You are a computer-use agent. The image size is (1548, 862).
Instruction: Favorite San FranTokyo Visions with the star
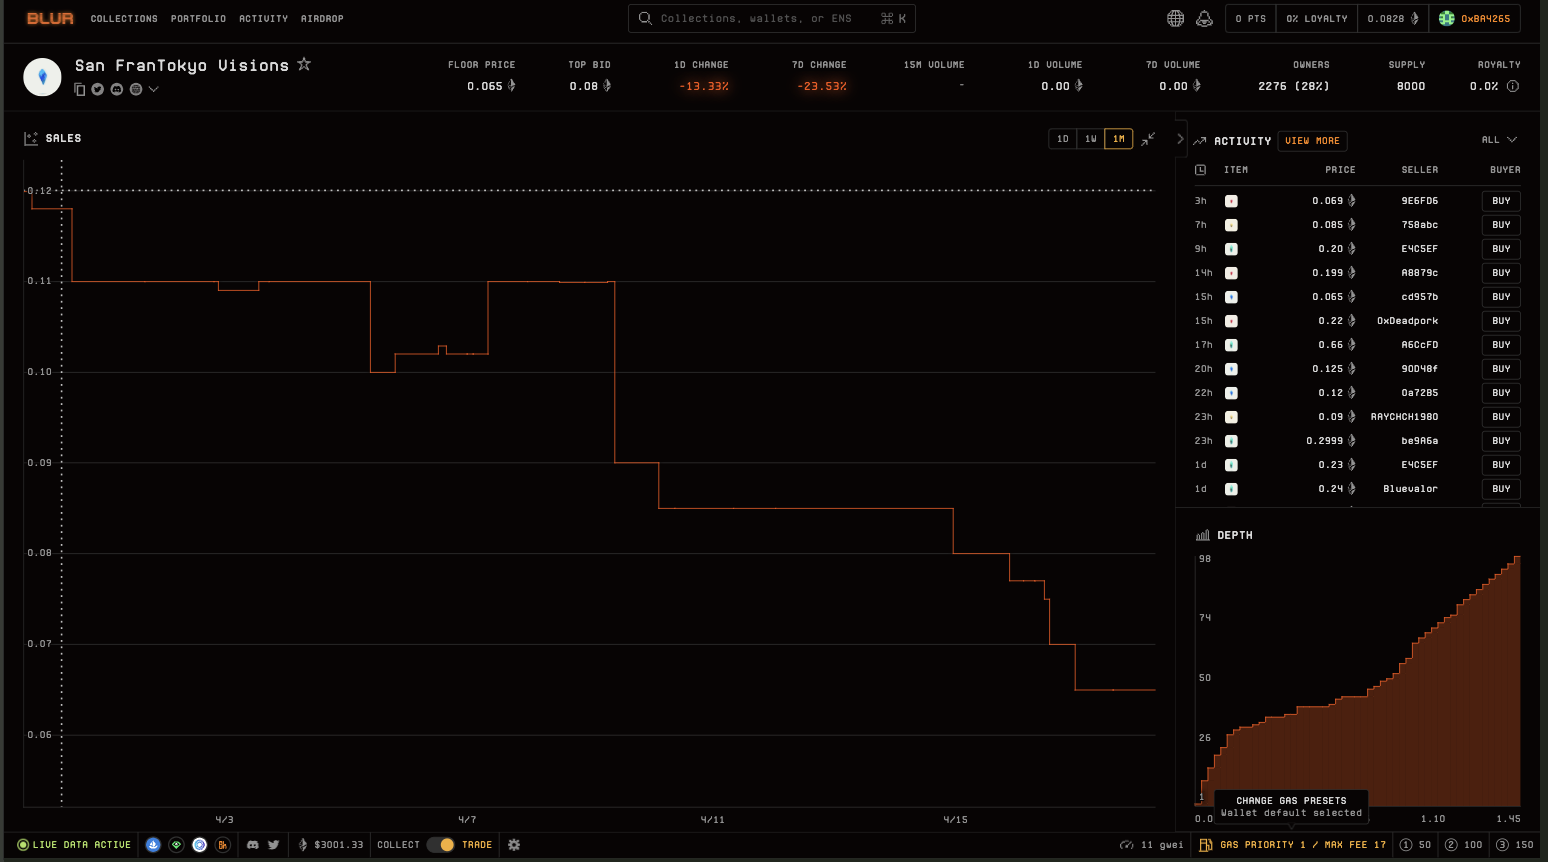click(304, 64)
